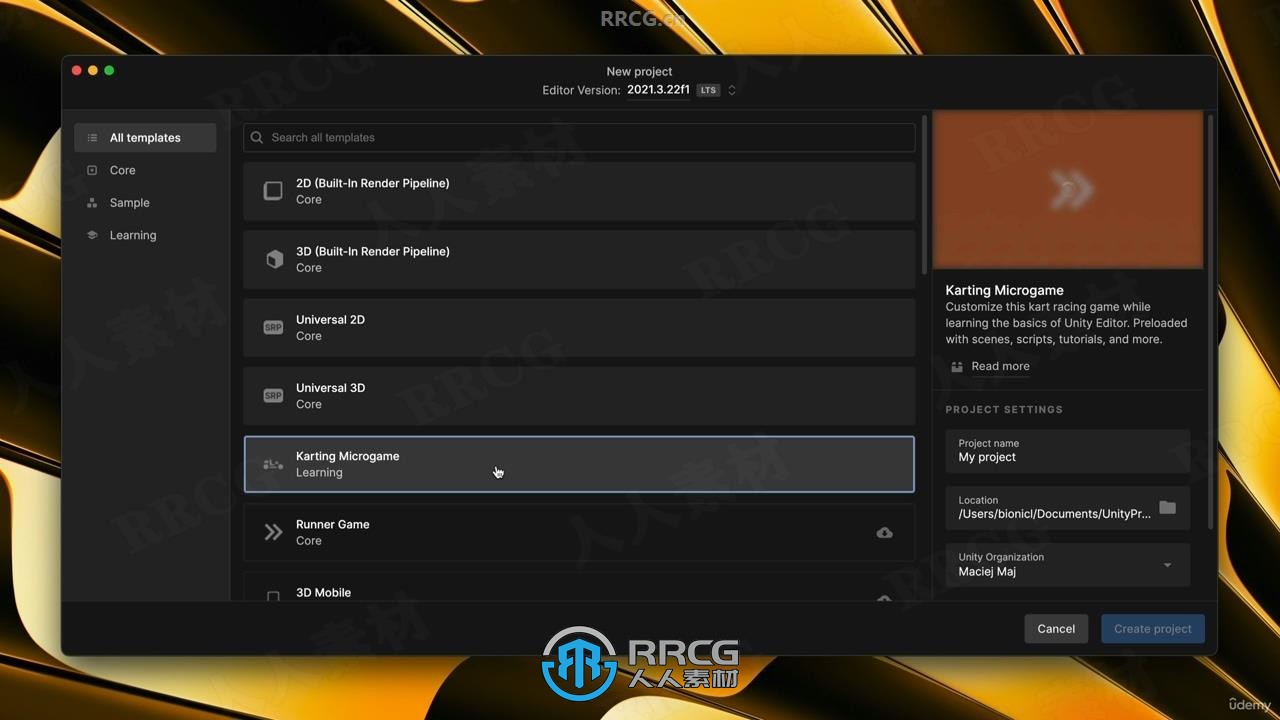Choose the Universal 2D template

579,327
